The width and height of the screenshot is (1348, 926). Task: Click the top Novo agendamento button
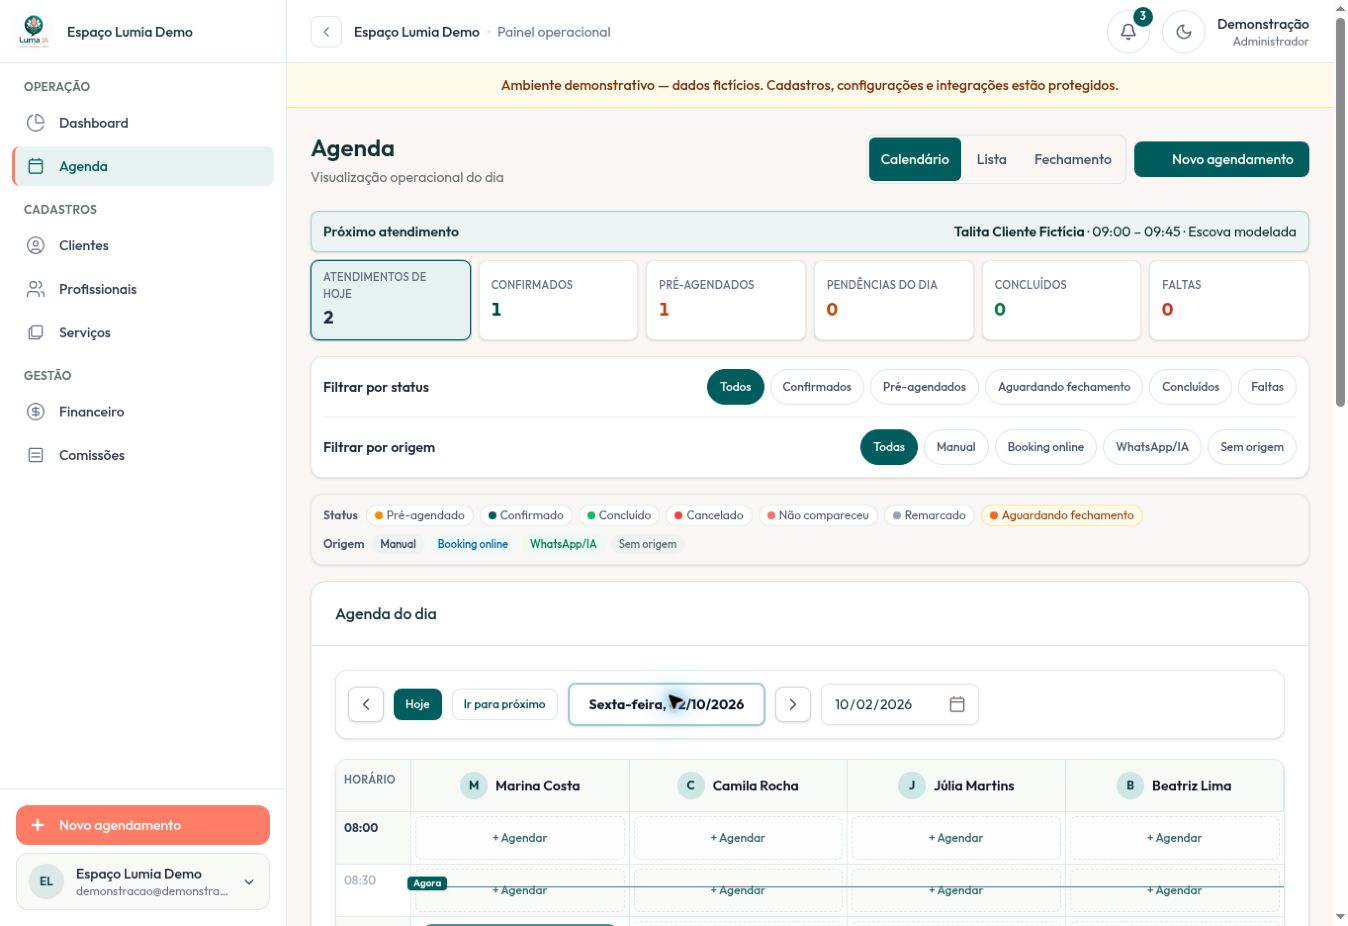pos(1221,159)
